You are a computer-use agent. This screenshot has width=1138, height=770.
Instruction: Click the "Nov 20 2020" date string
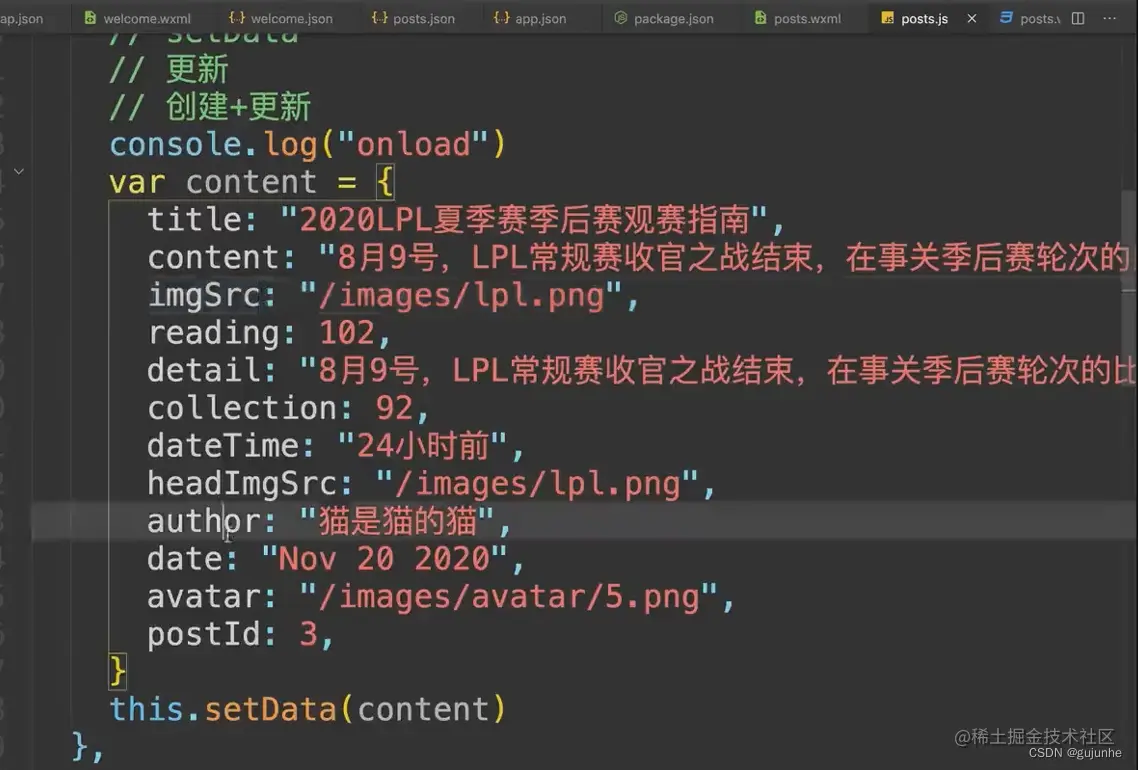click(384, 559)
